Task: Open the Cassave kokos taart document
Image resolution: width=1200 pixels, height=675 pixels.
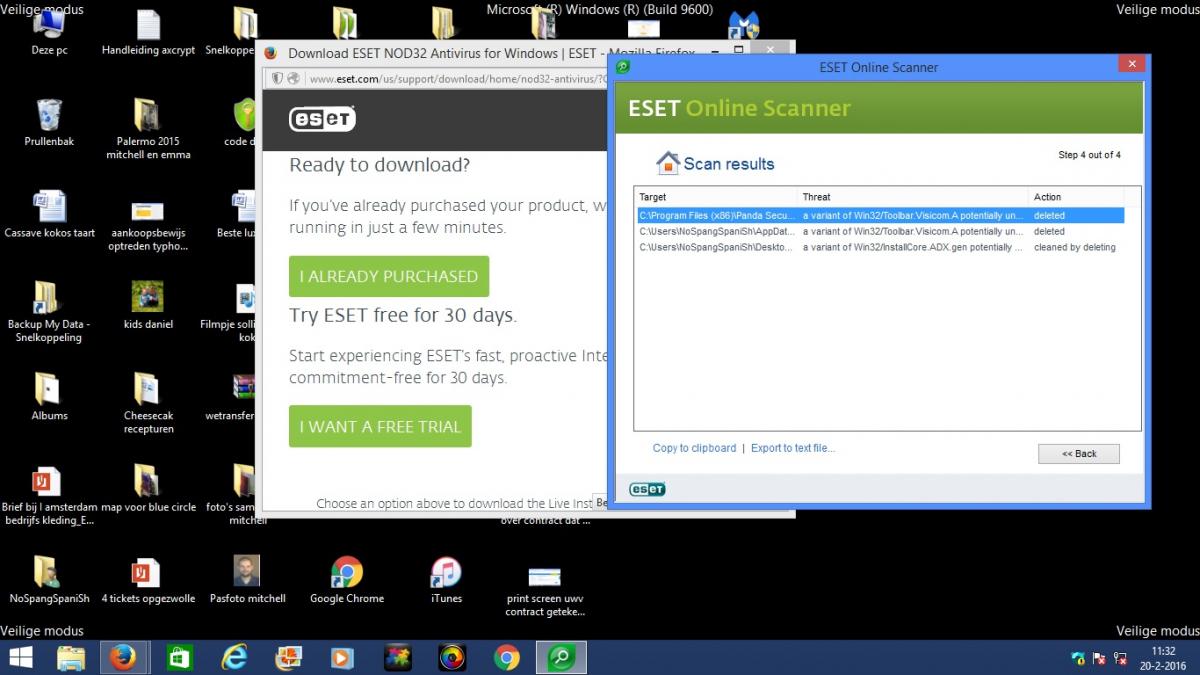Action: (x=49, y=214)
